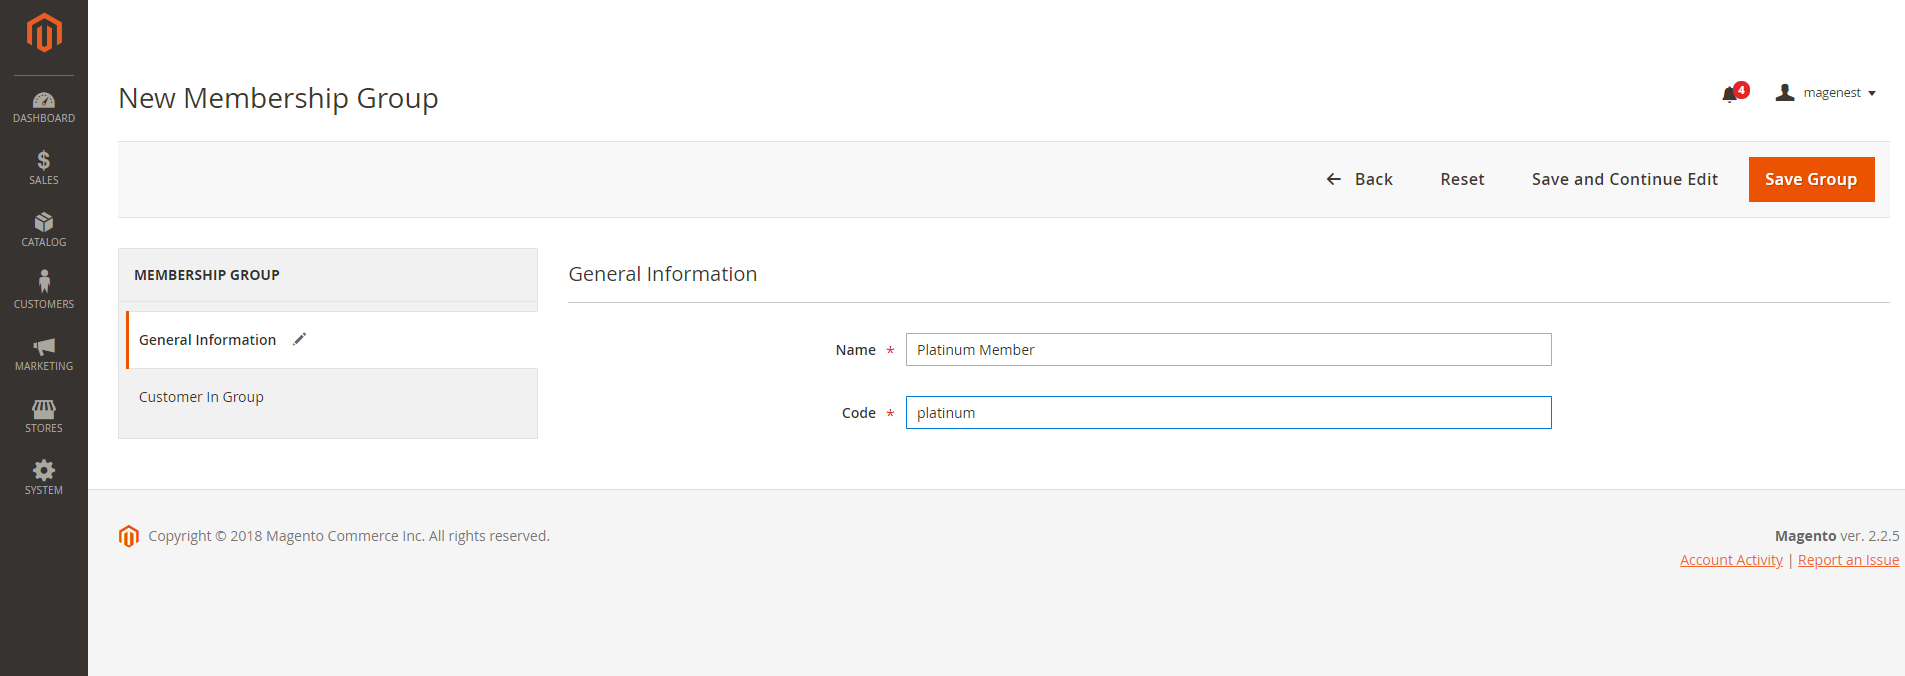Switch to Customer In Group tab
This screenshot has height=676, width=1905.
(x=201, y=397)
